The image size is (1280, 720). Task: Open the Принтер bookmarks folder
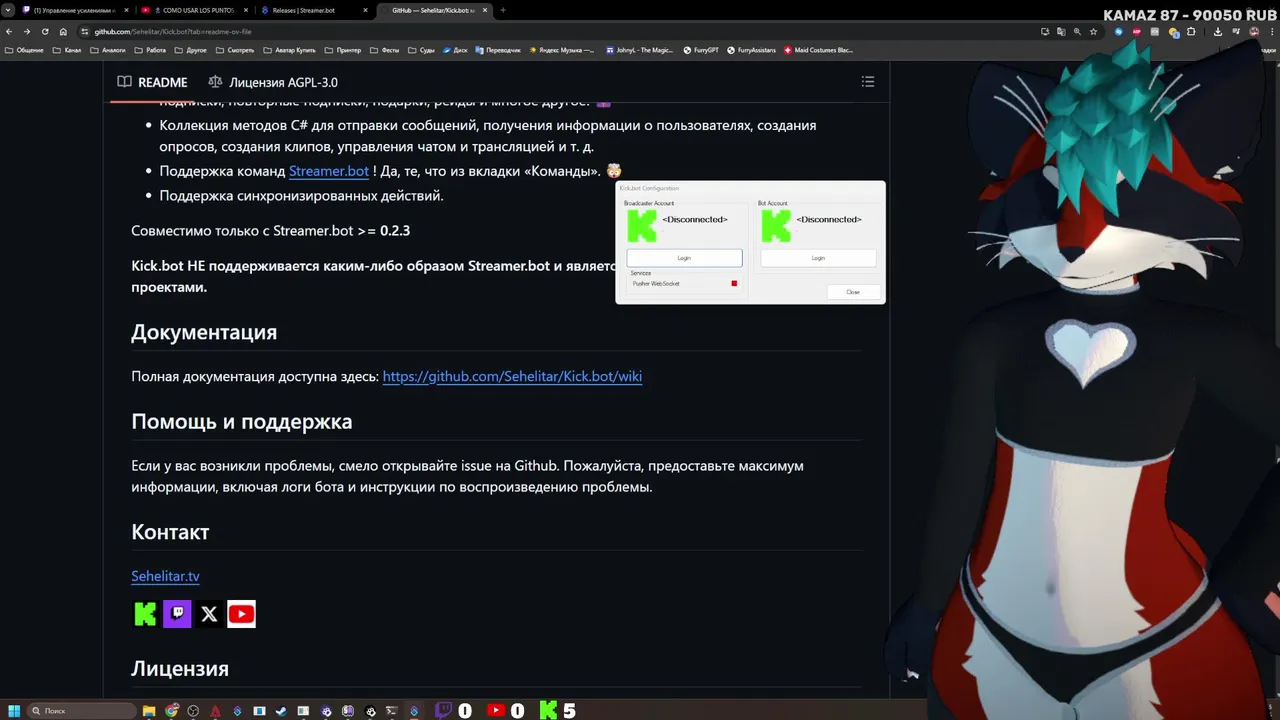[343, 50]
